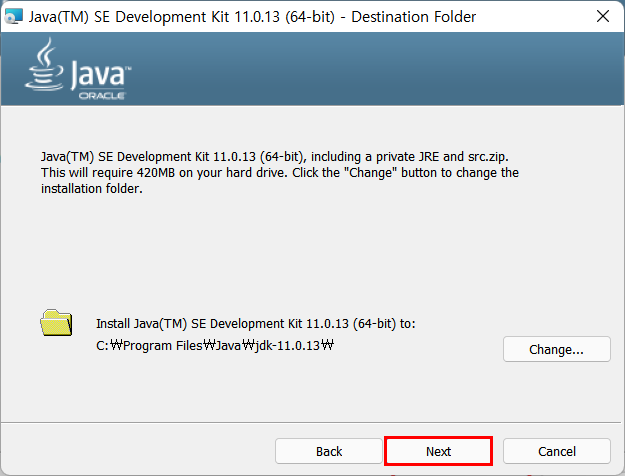Viewport: 625px width, 476px height.
Task: Open the Change... destination folder dialog
Action: (557, 349)
